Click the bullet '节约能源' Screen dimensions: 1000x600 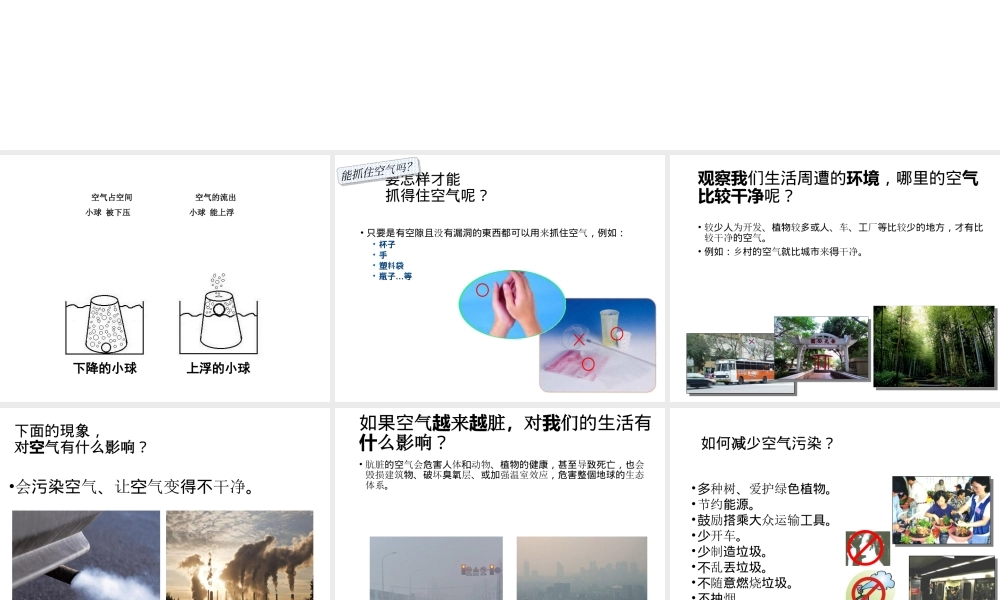(x=724, y=504)
